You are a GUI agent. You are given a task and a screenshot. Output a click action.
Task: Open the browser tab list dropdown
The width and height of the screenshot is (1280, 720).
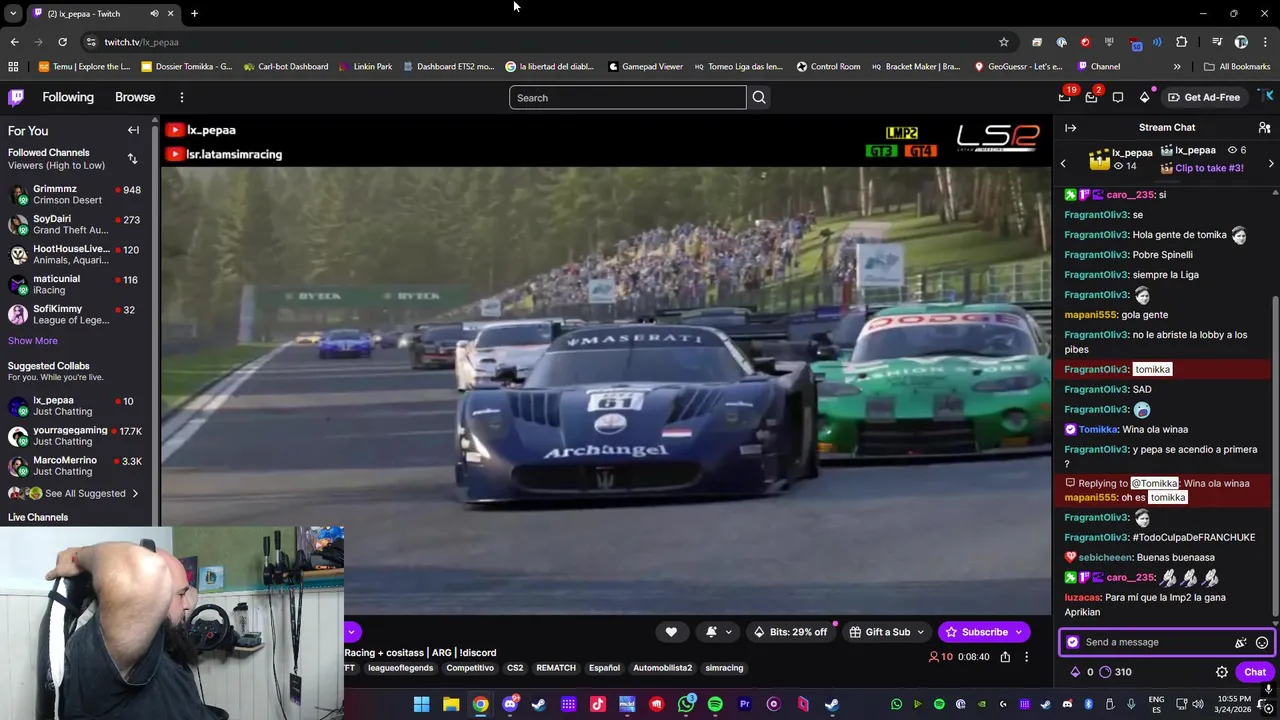[12, 13]
